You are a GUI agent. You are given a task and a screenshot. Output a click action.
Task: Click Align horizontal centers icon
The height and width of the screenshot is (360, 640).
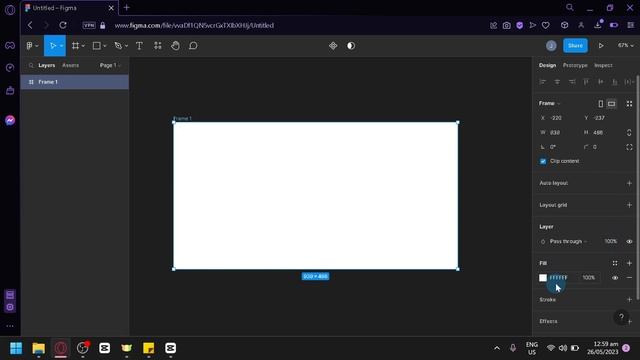pyautogui.click(x=557, y=82)
